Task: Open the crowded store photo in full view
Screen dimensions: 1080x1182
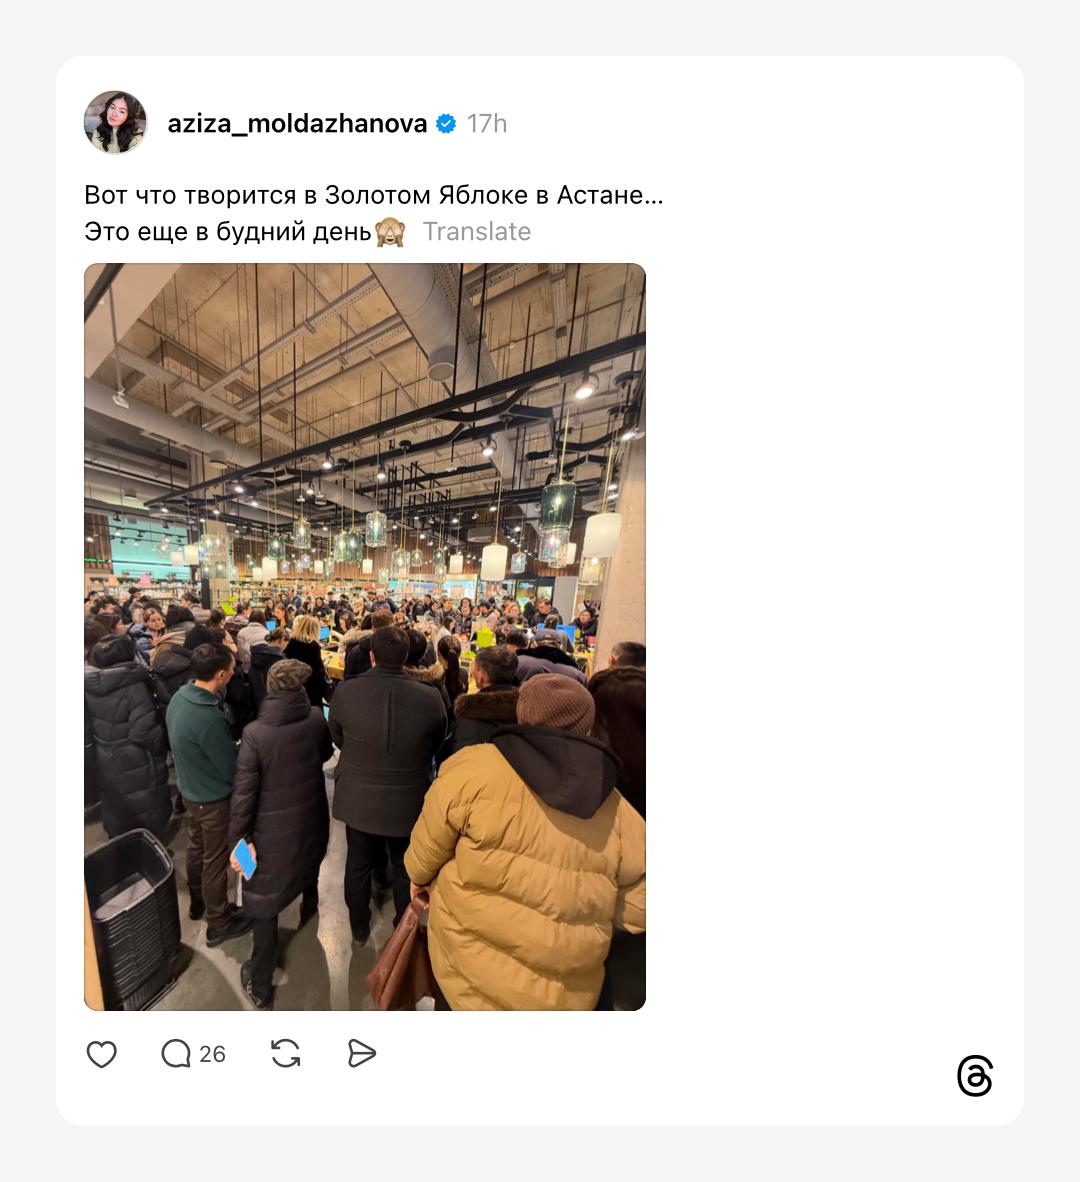Action: tap(365, 637)
